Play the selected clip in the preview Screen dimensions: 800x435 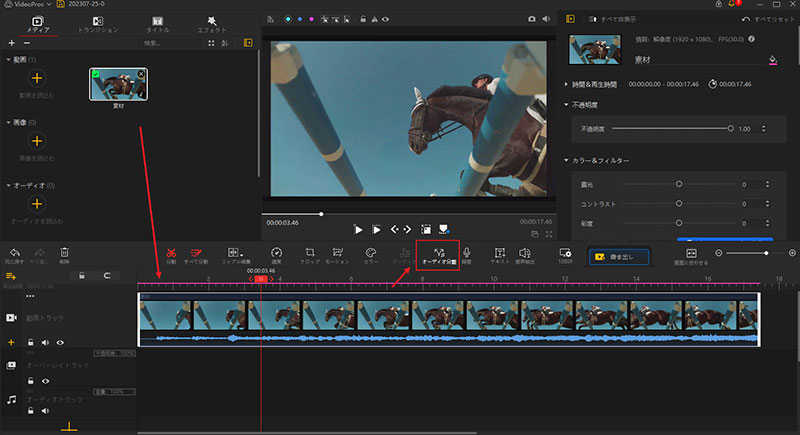tap(377, 229)
